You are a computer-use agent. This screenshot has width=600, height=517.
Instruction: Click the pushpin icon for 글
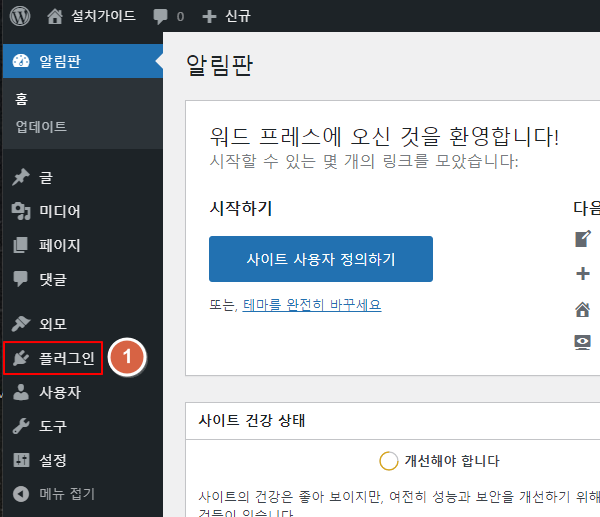21,177
